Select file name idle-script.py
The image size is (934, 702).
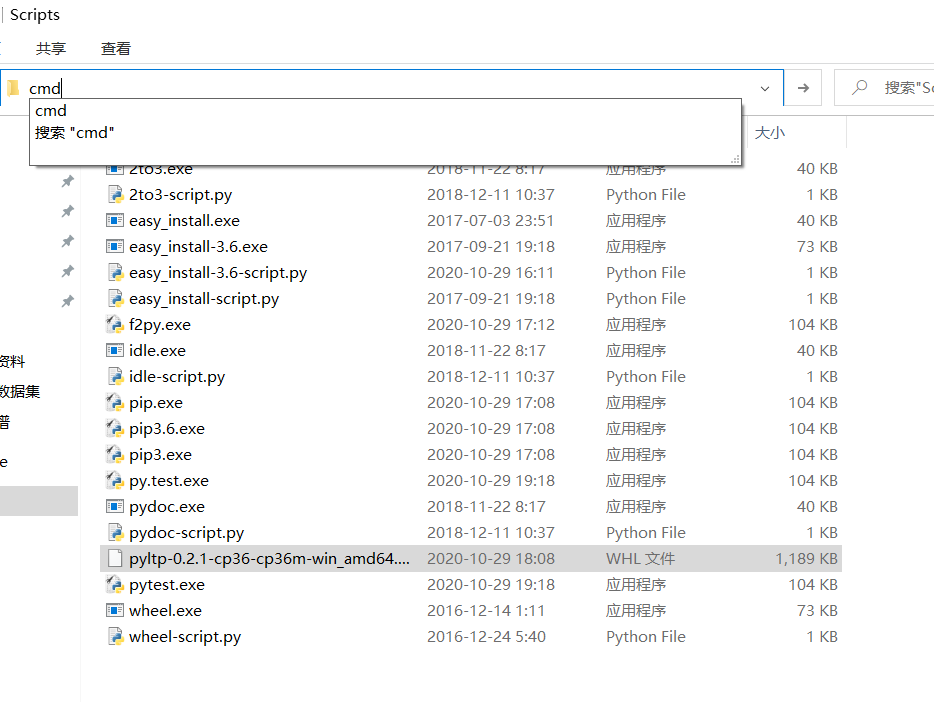point(177,377)
